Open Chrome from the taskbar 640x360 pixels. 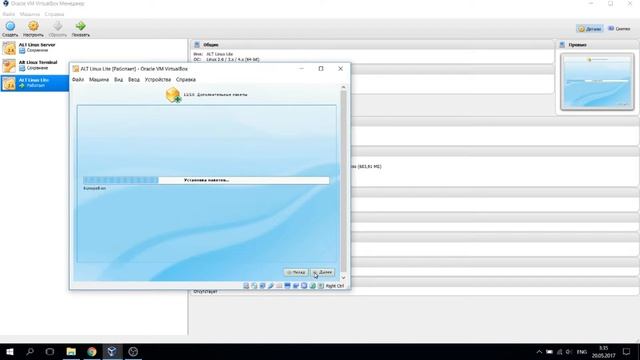(x=92, y=351)
